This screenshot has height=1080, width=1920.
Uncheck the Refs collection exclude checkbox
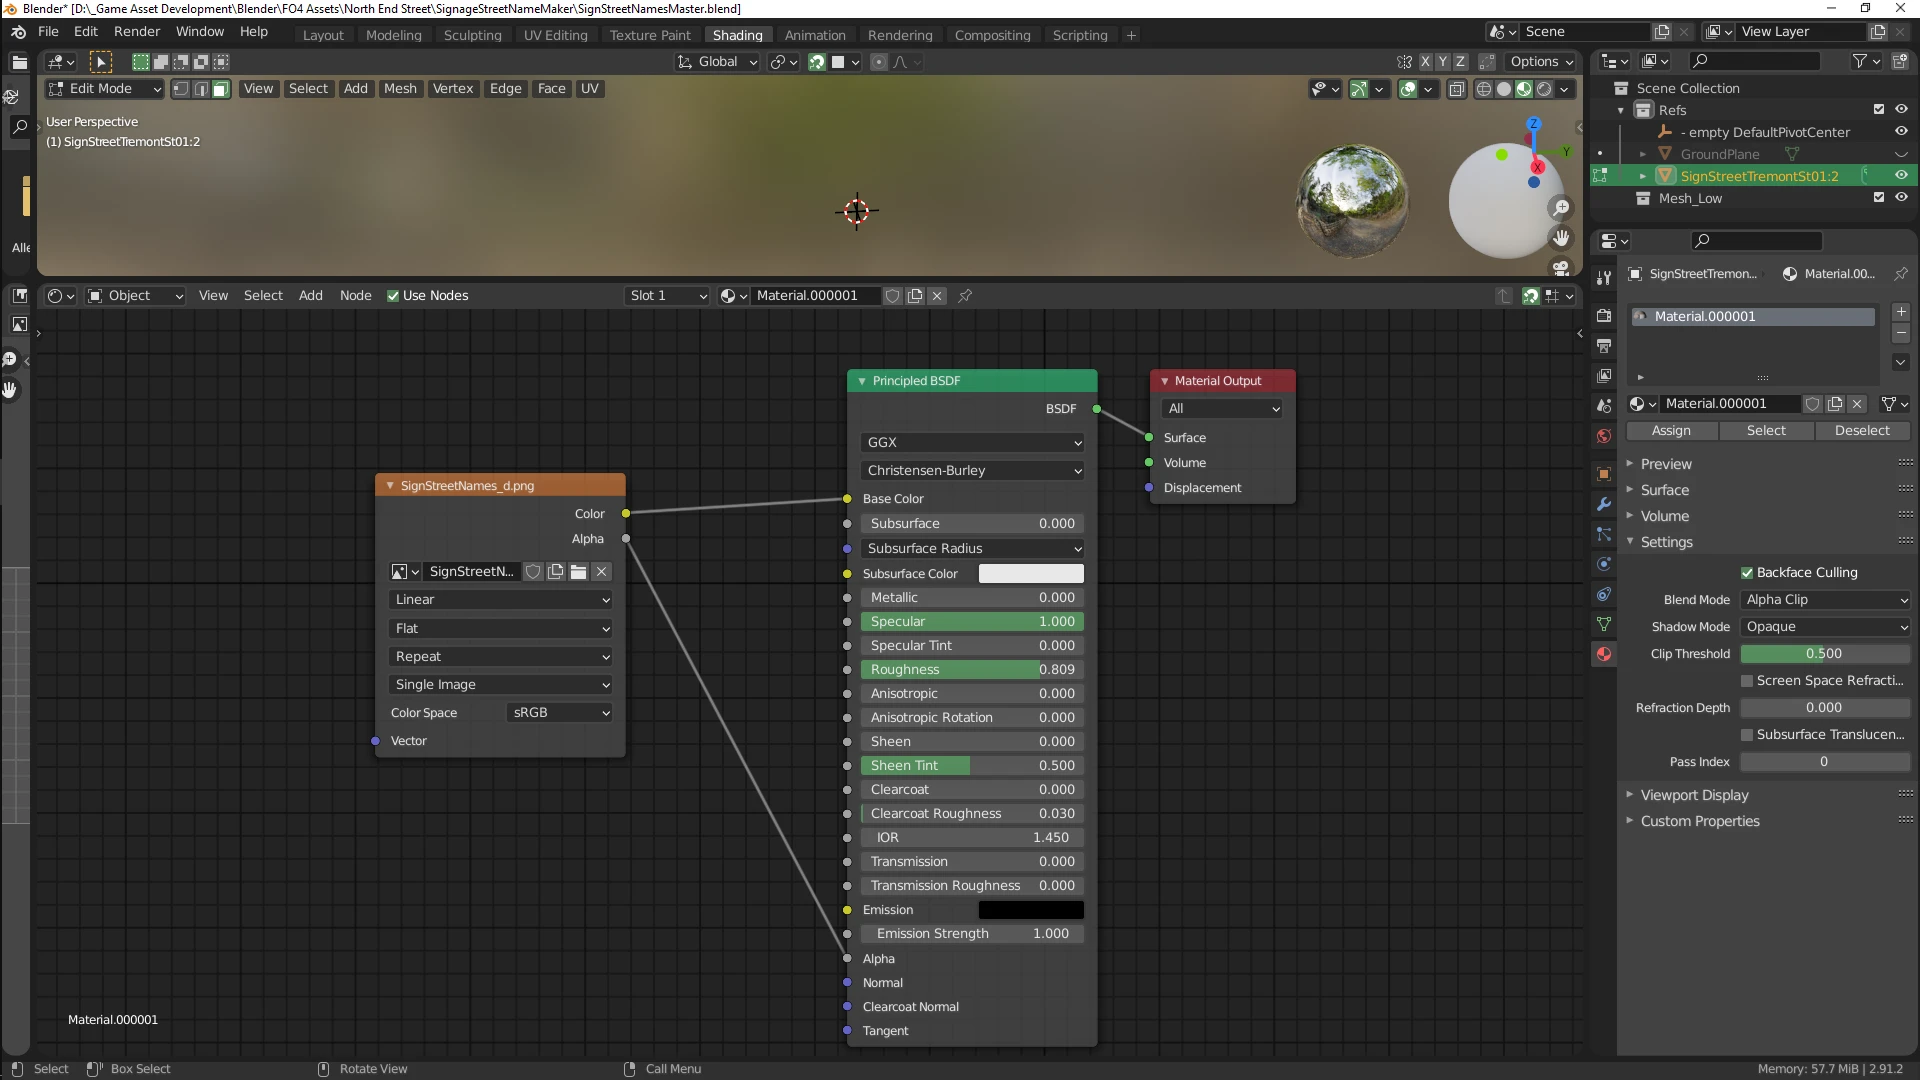1879,109
